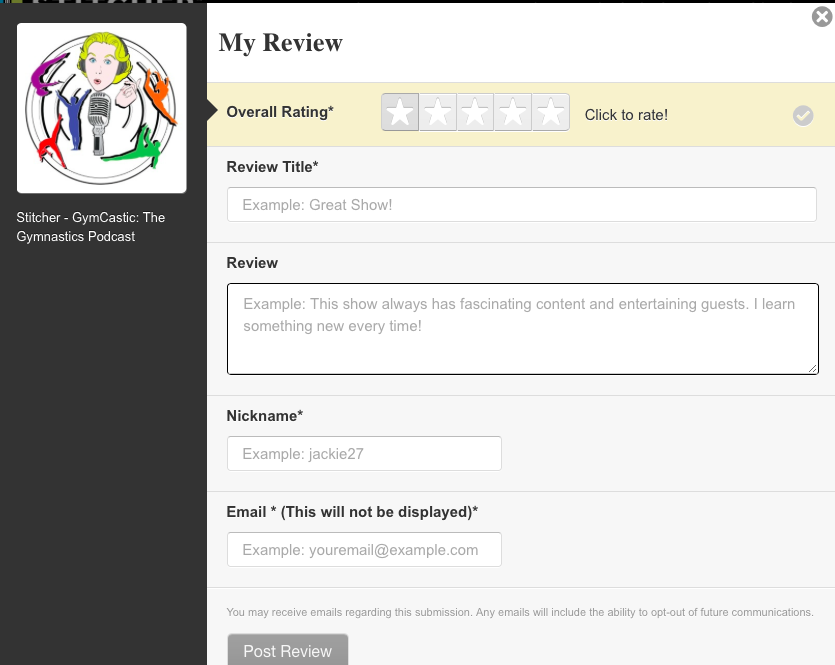Focus the Nickname input field
This screenshot has height=665, width=835.
coord(364,454)
